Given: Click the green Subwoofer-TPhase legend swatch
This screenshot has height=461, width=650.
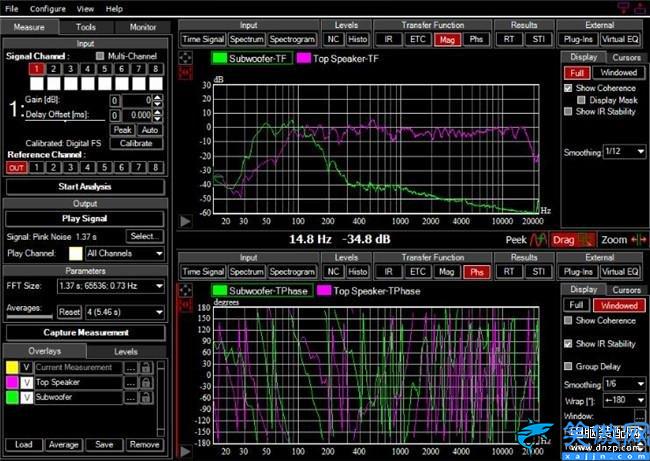Looking at the screenshot, I should click(x=219, y=291).
